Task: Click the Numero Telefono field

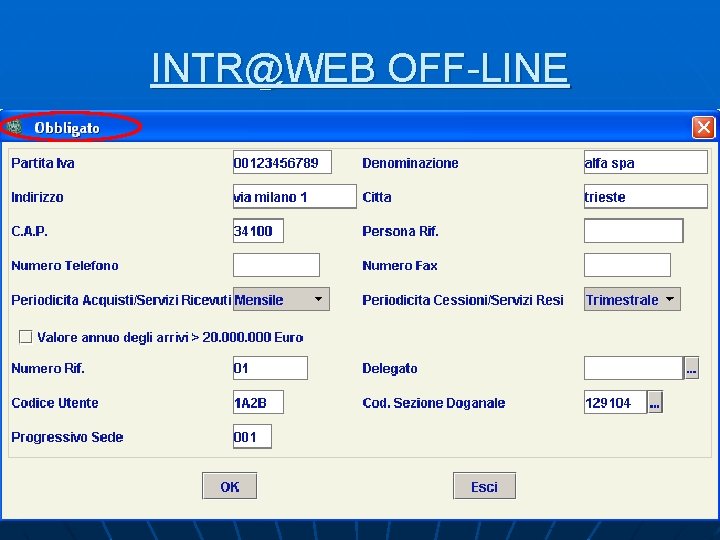Action: pos(276,265)
